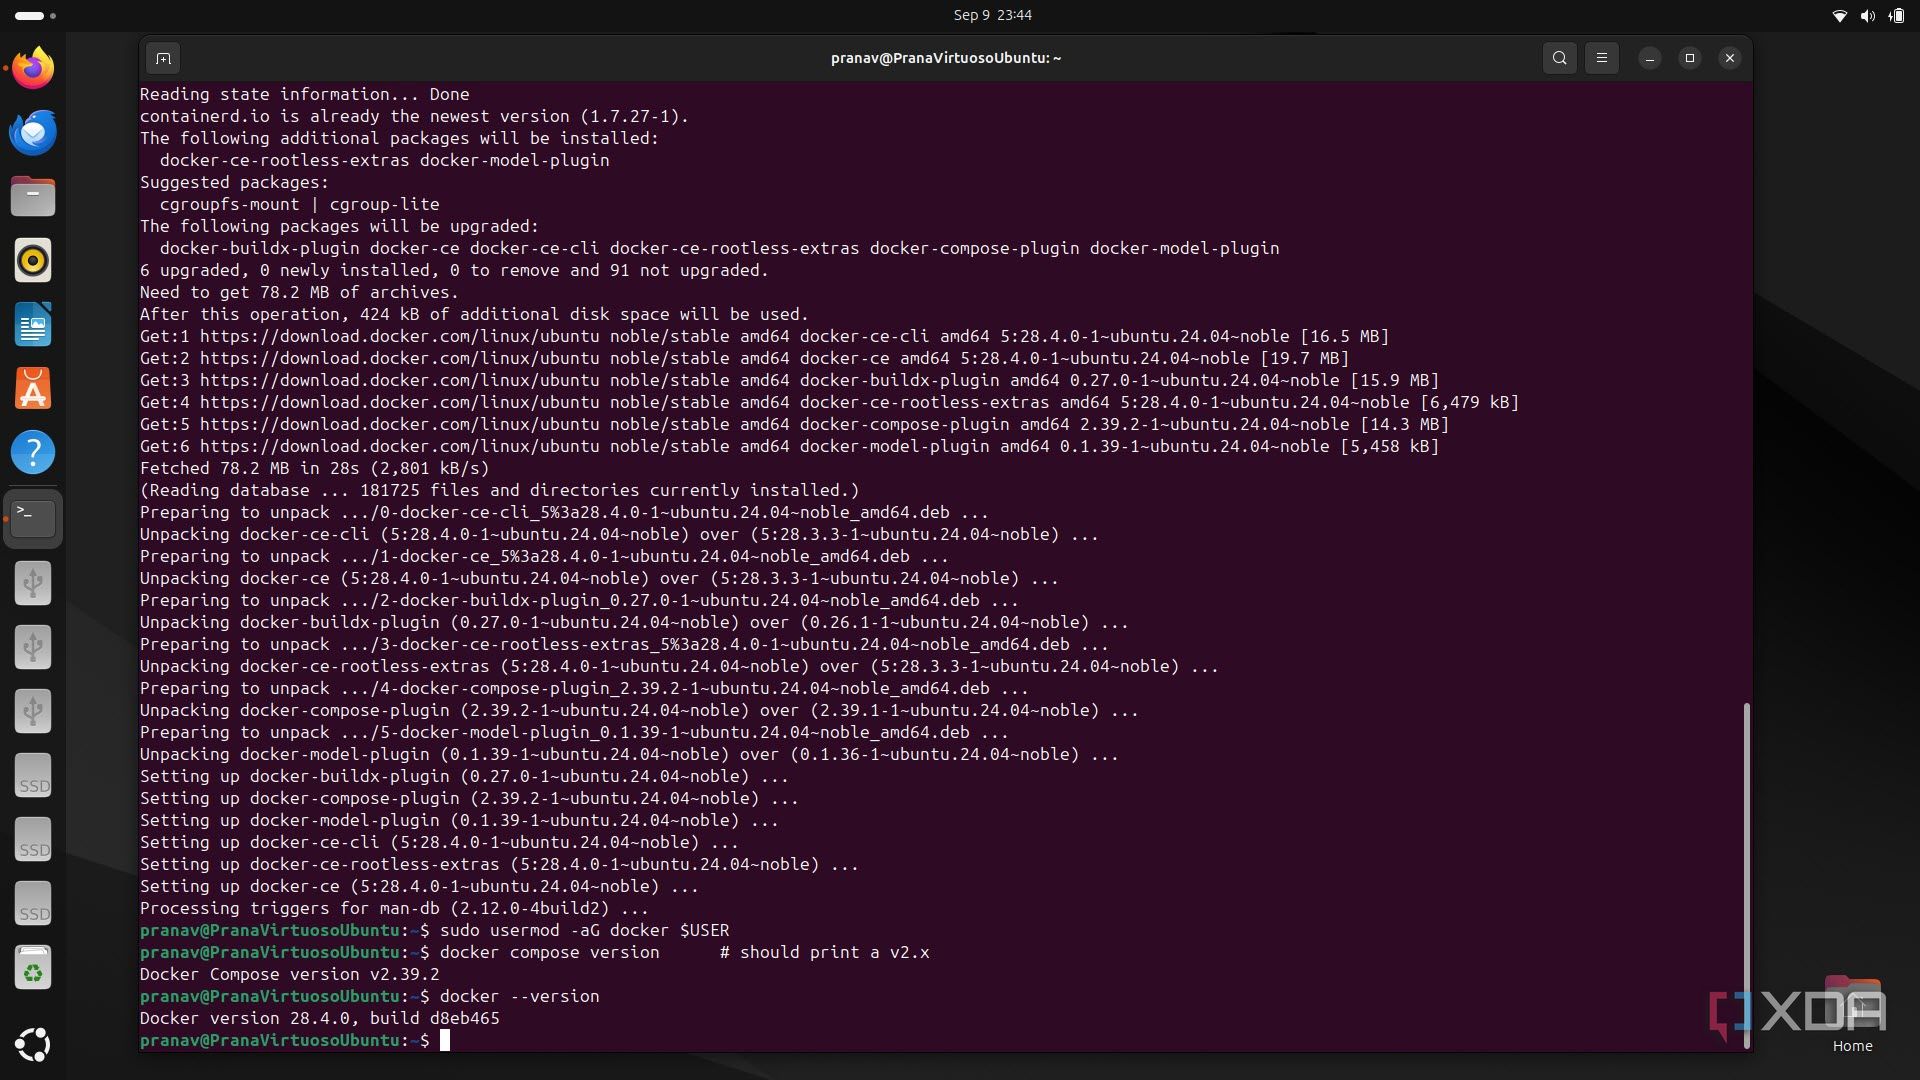
Task: Click the 'sudo usermod -aG docker $USER' command
Action: (x=584, y=930)
